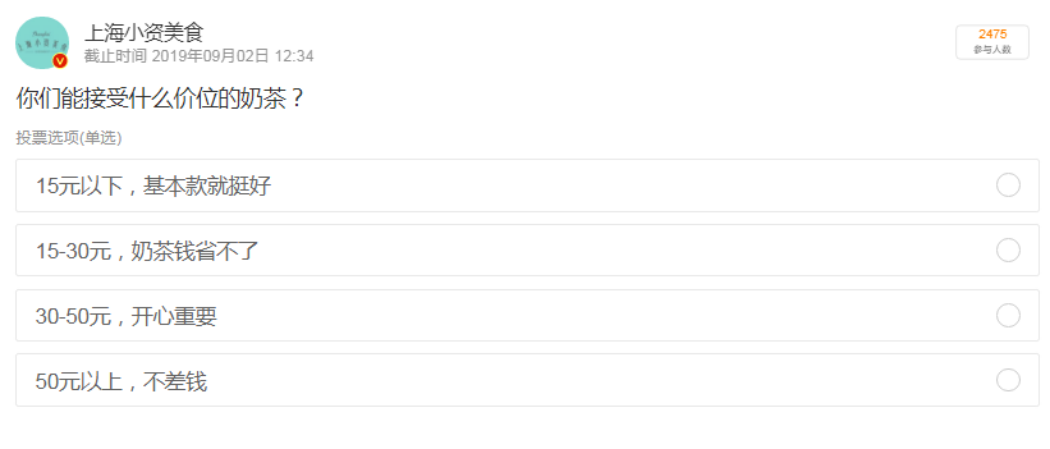Pick the 50元以上 radio circle
The width and height of the screenshot is (1050, 449).
click(x=1008, y=379)
